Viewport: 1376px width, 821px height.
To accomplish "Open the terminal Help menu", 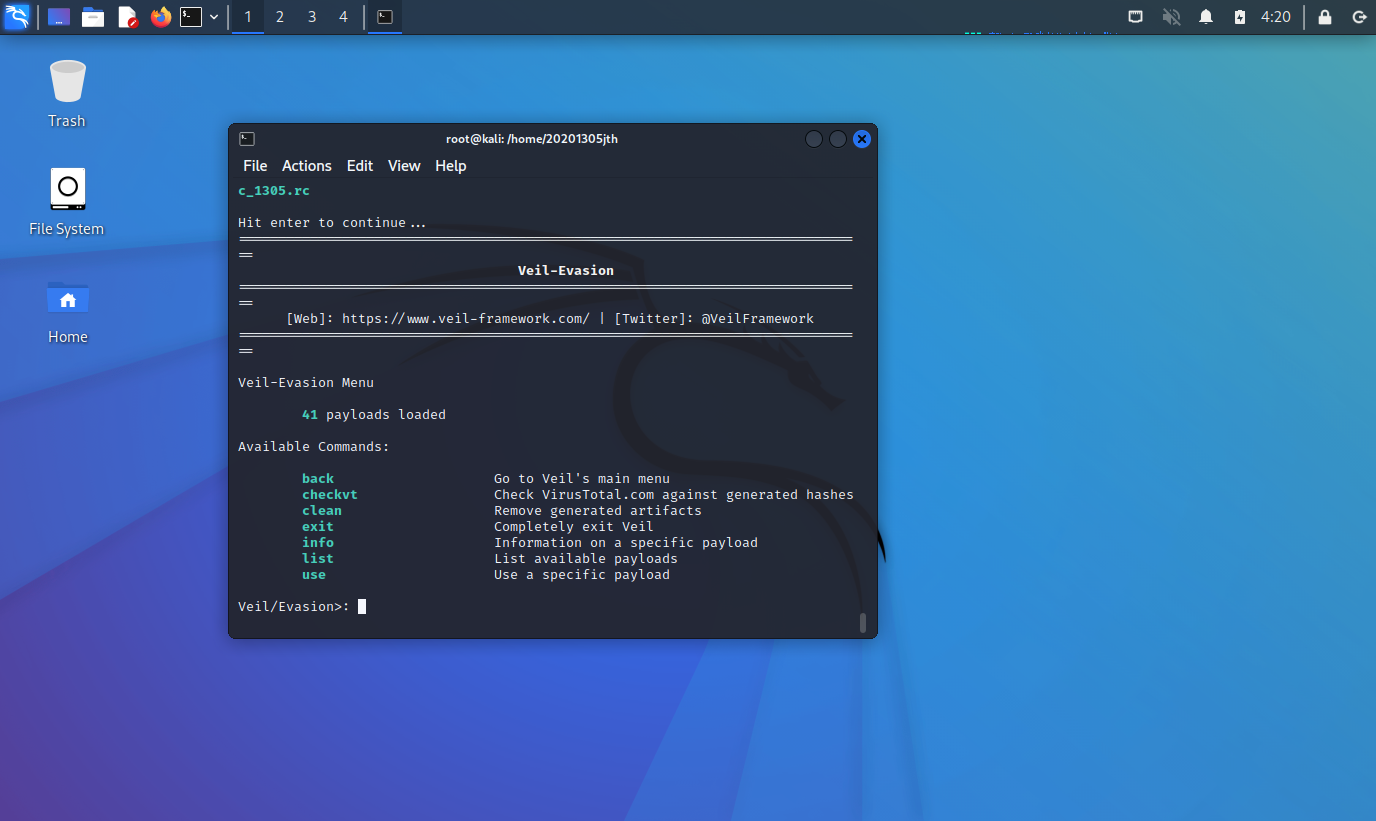I will click(x=451, y=166).
